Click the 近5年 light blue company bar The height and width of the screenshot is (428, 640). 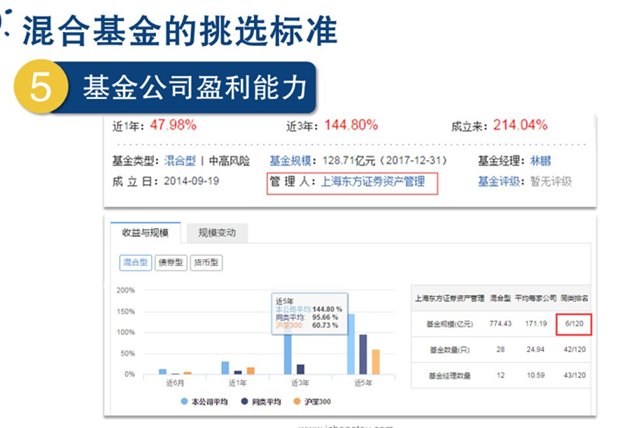click(351, 344)
